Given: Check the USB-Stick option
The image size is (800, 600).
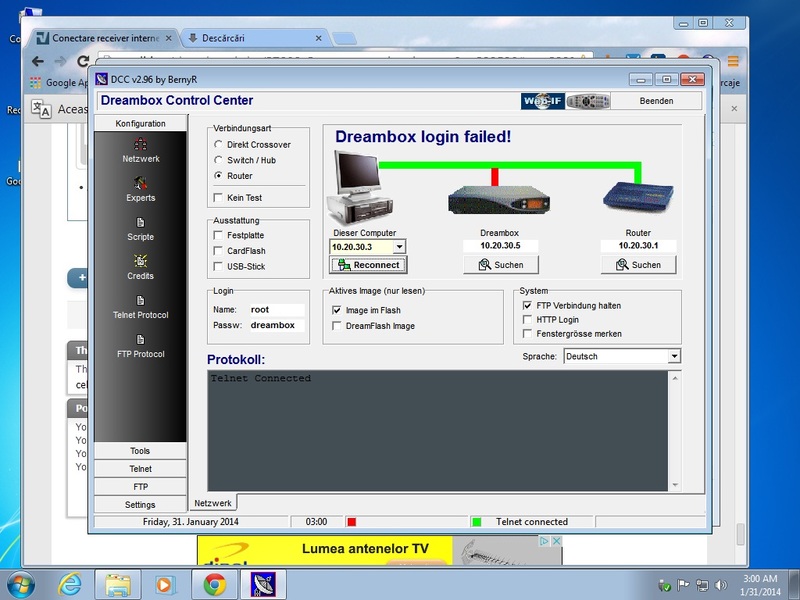Looking at the screenshot, I should click(218, 266).
